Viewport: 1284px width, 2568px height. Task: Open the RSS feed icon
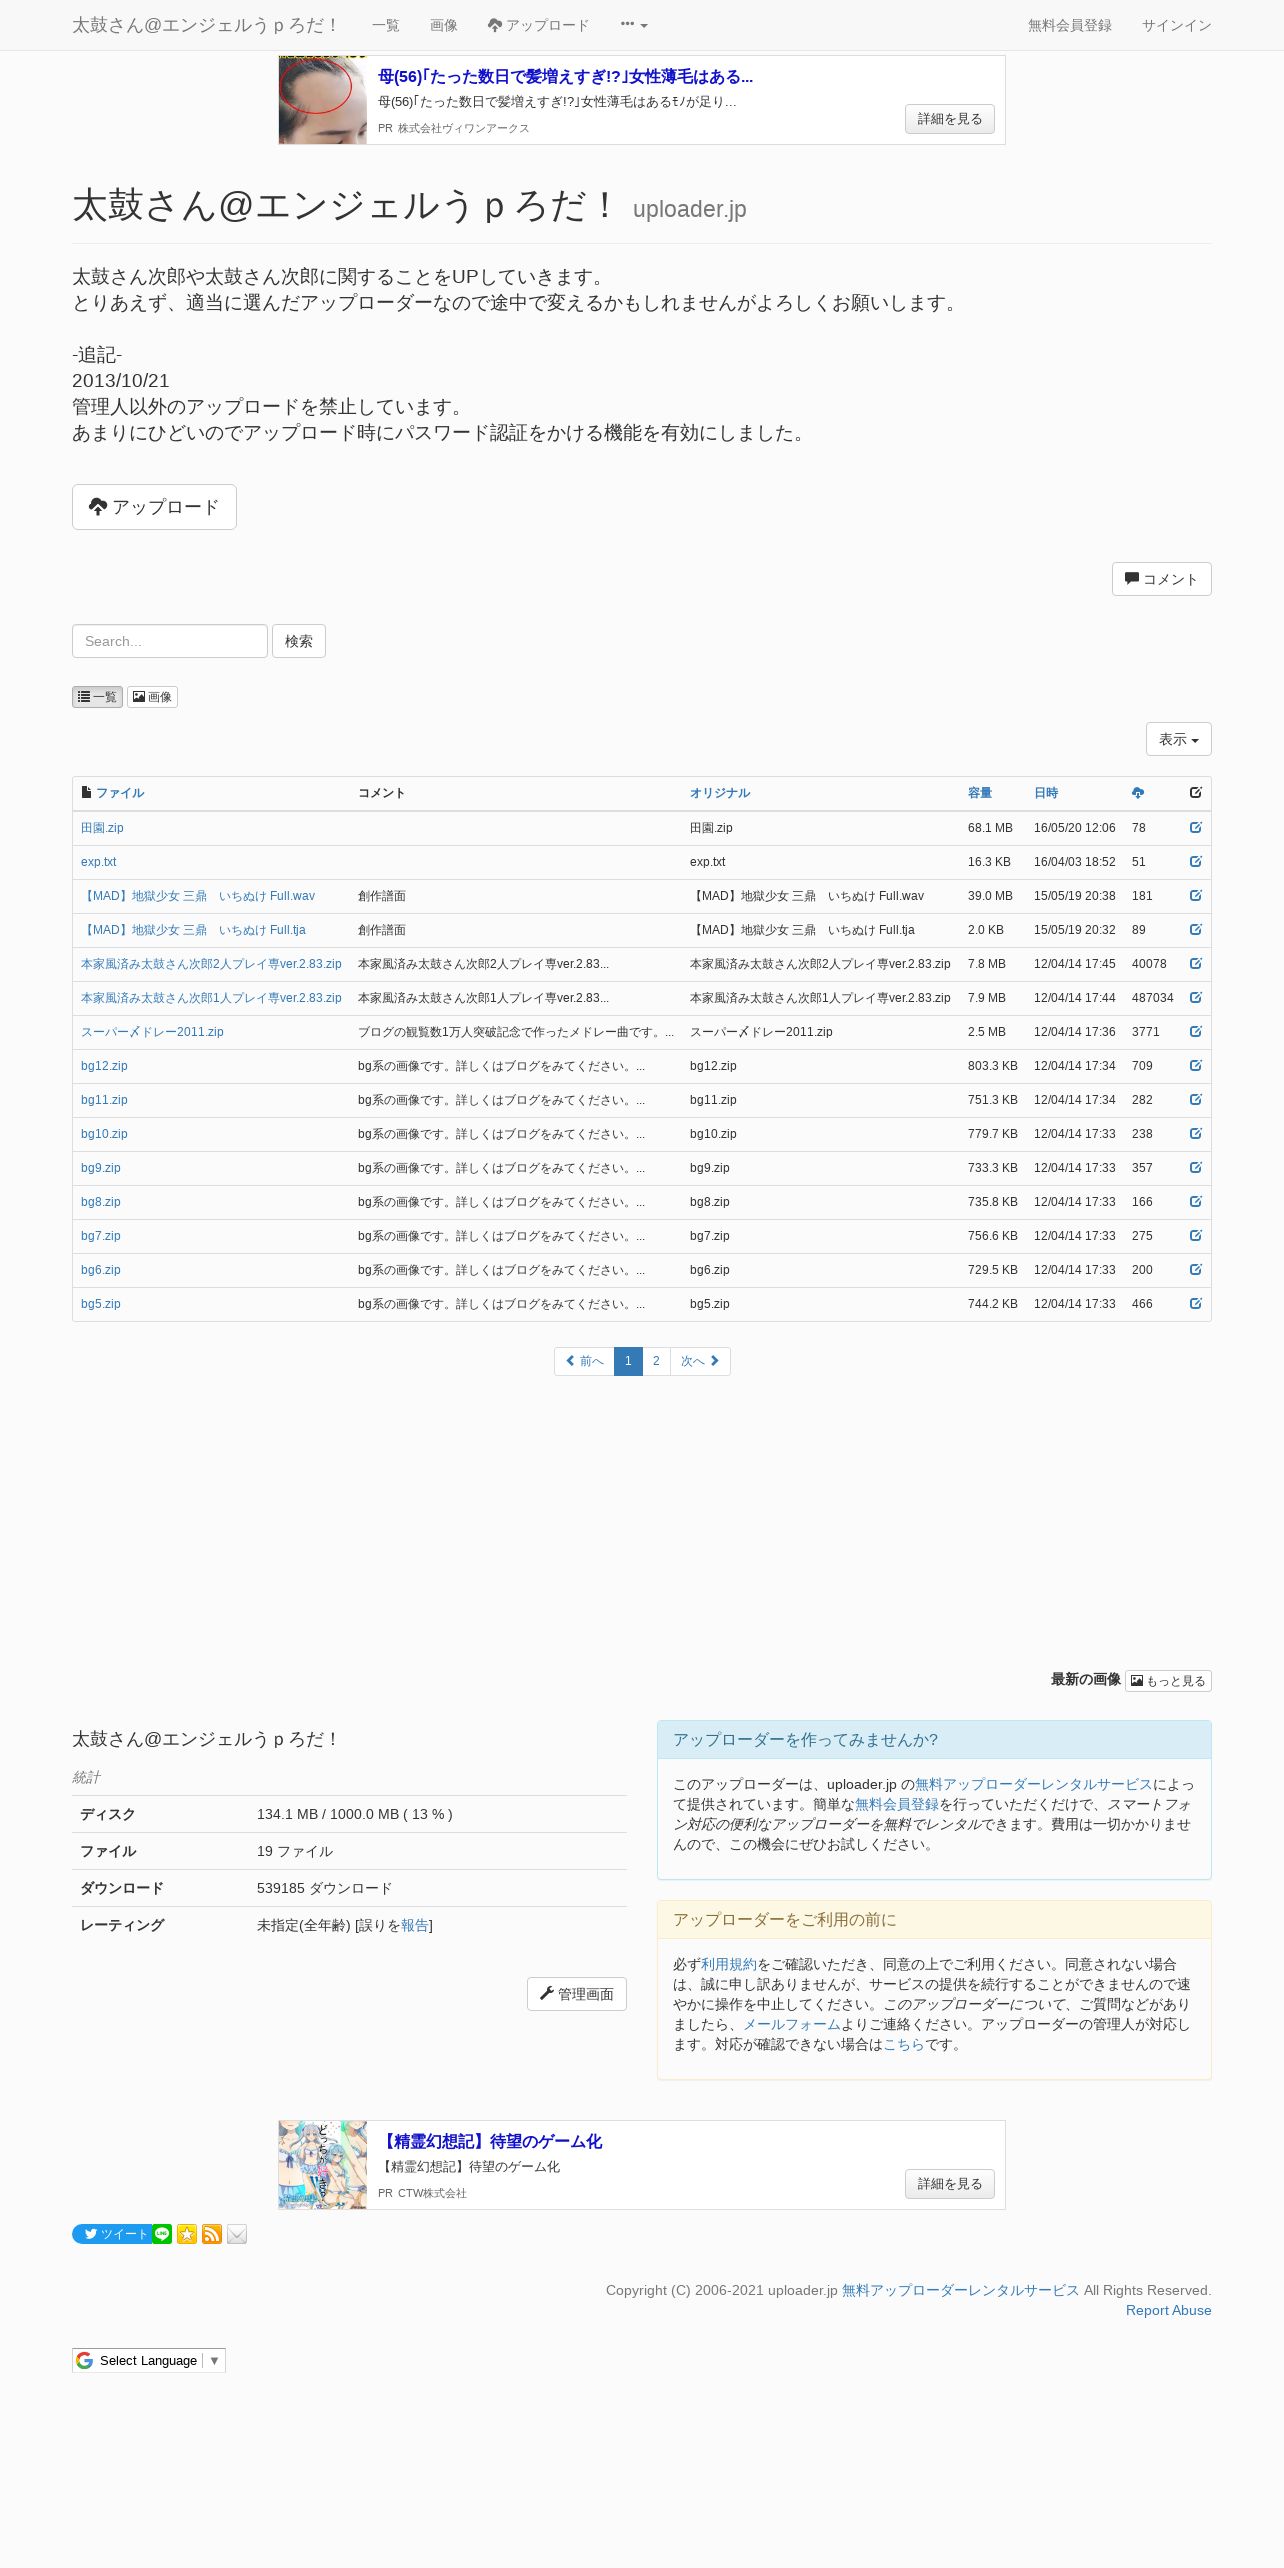(x=212, y=2234)
